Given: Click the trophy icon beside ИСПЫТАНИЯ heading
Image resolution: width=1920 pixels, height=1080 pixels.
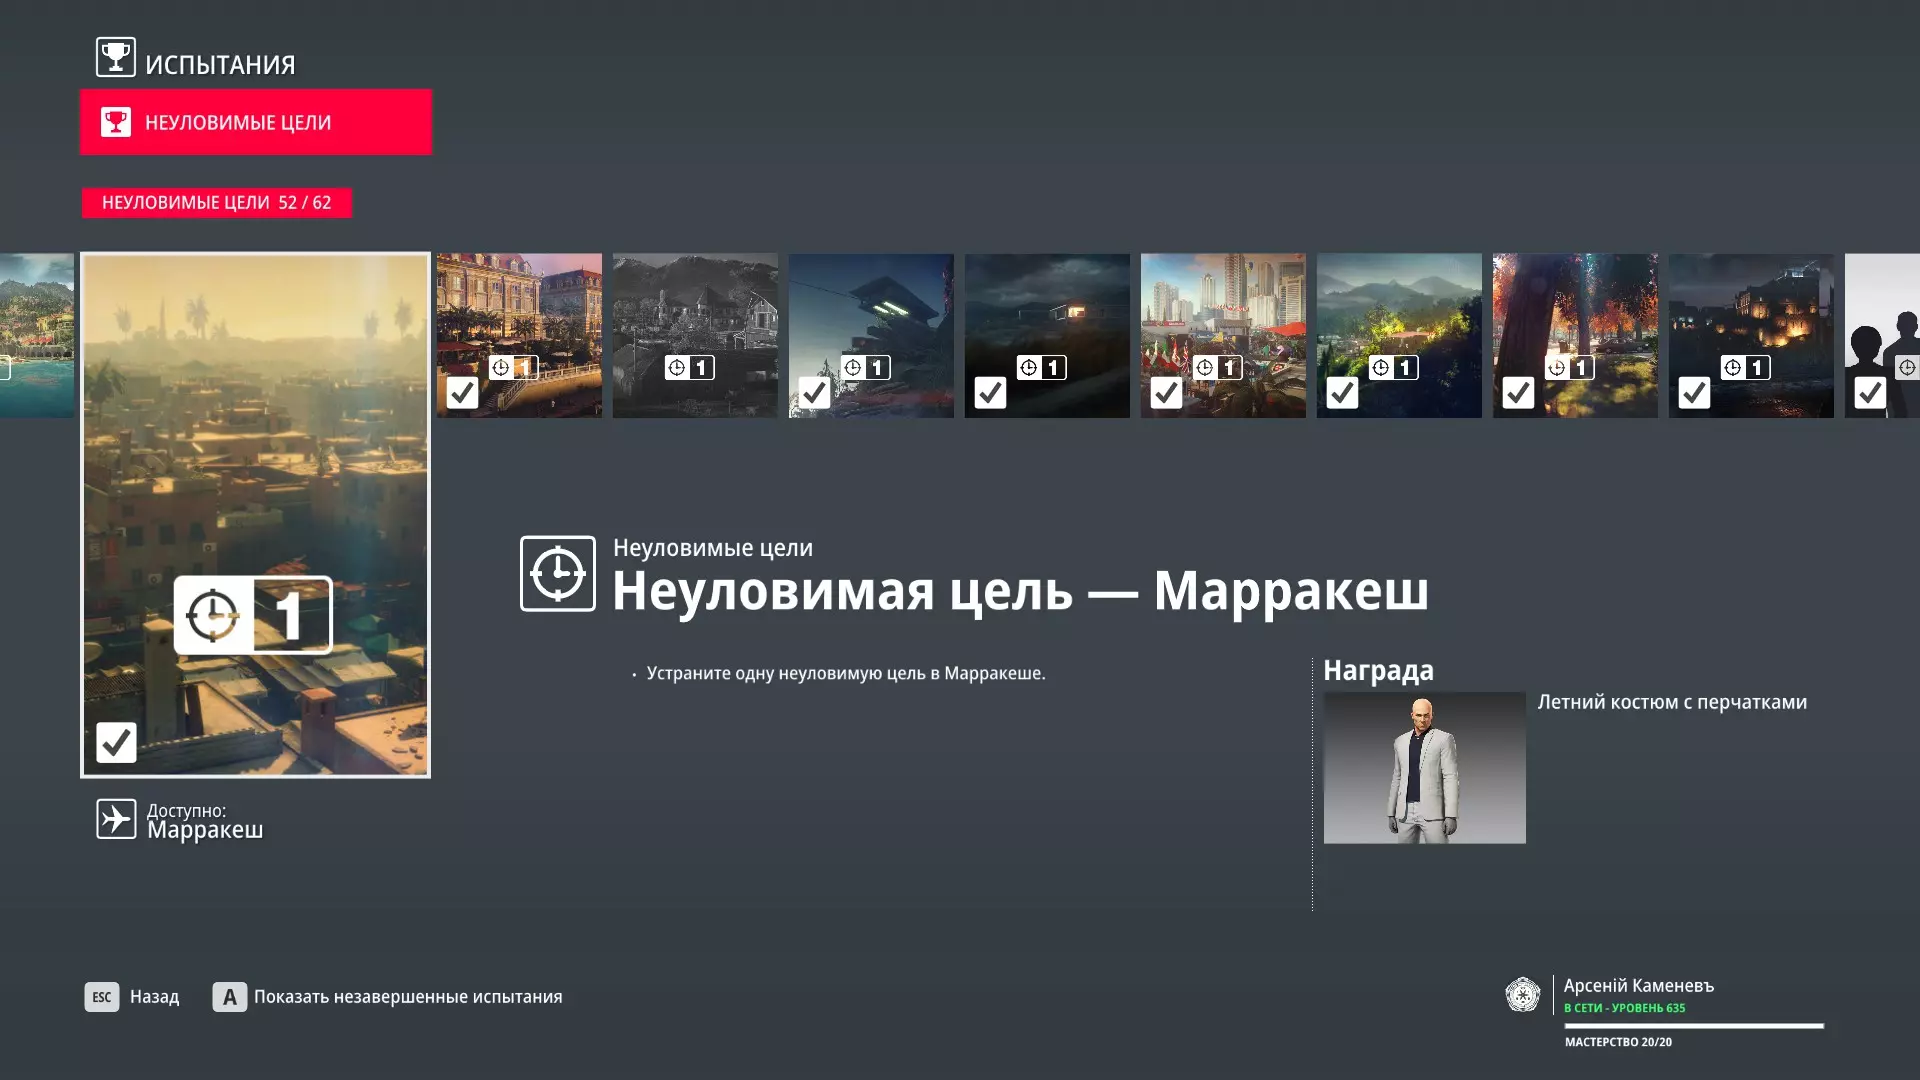Looking at the screenshot, I should coord(115,57).
